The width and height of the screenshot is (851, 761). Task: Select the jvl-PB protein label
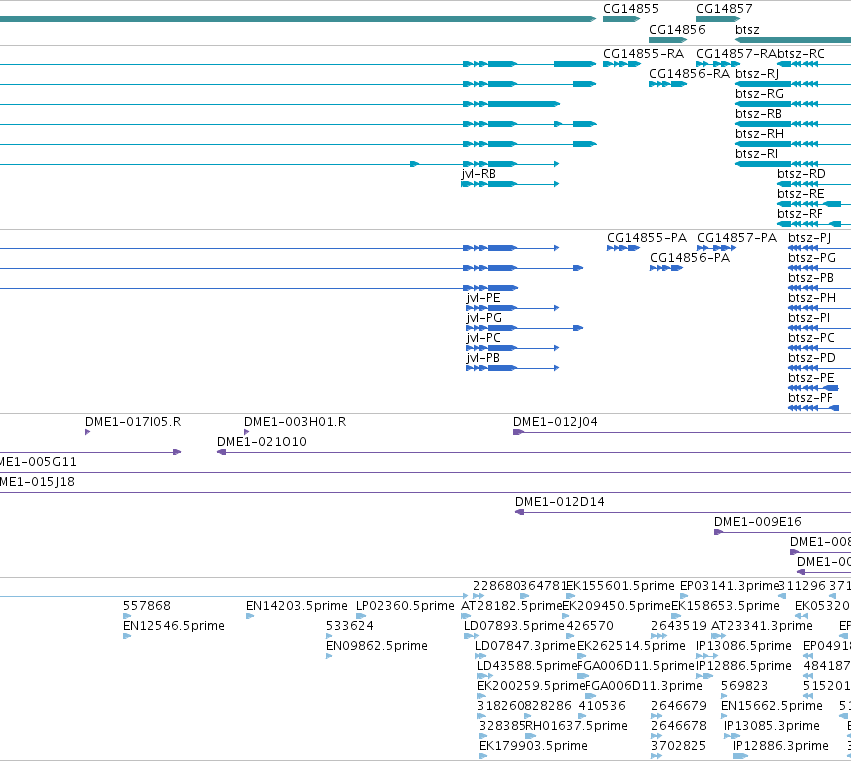tap(482, 358)
